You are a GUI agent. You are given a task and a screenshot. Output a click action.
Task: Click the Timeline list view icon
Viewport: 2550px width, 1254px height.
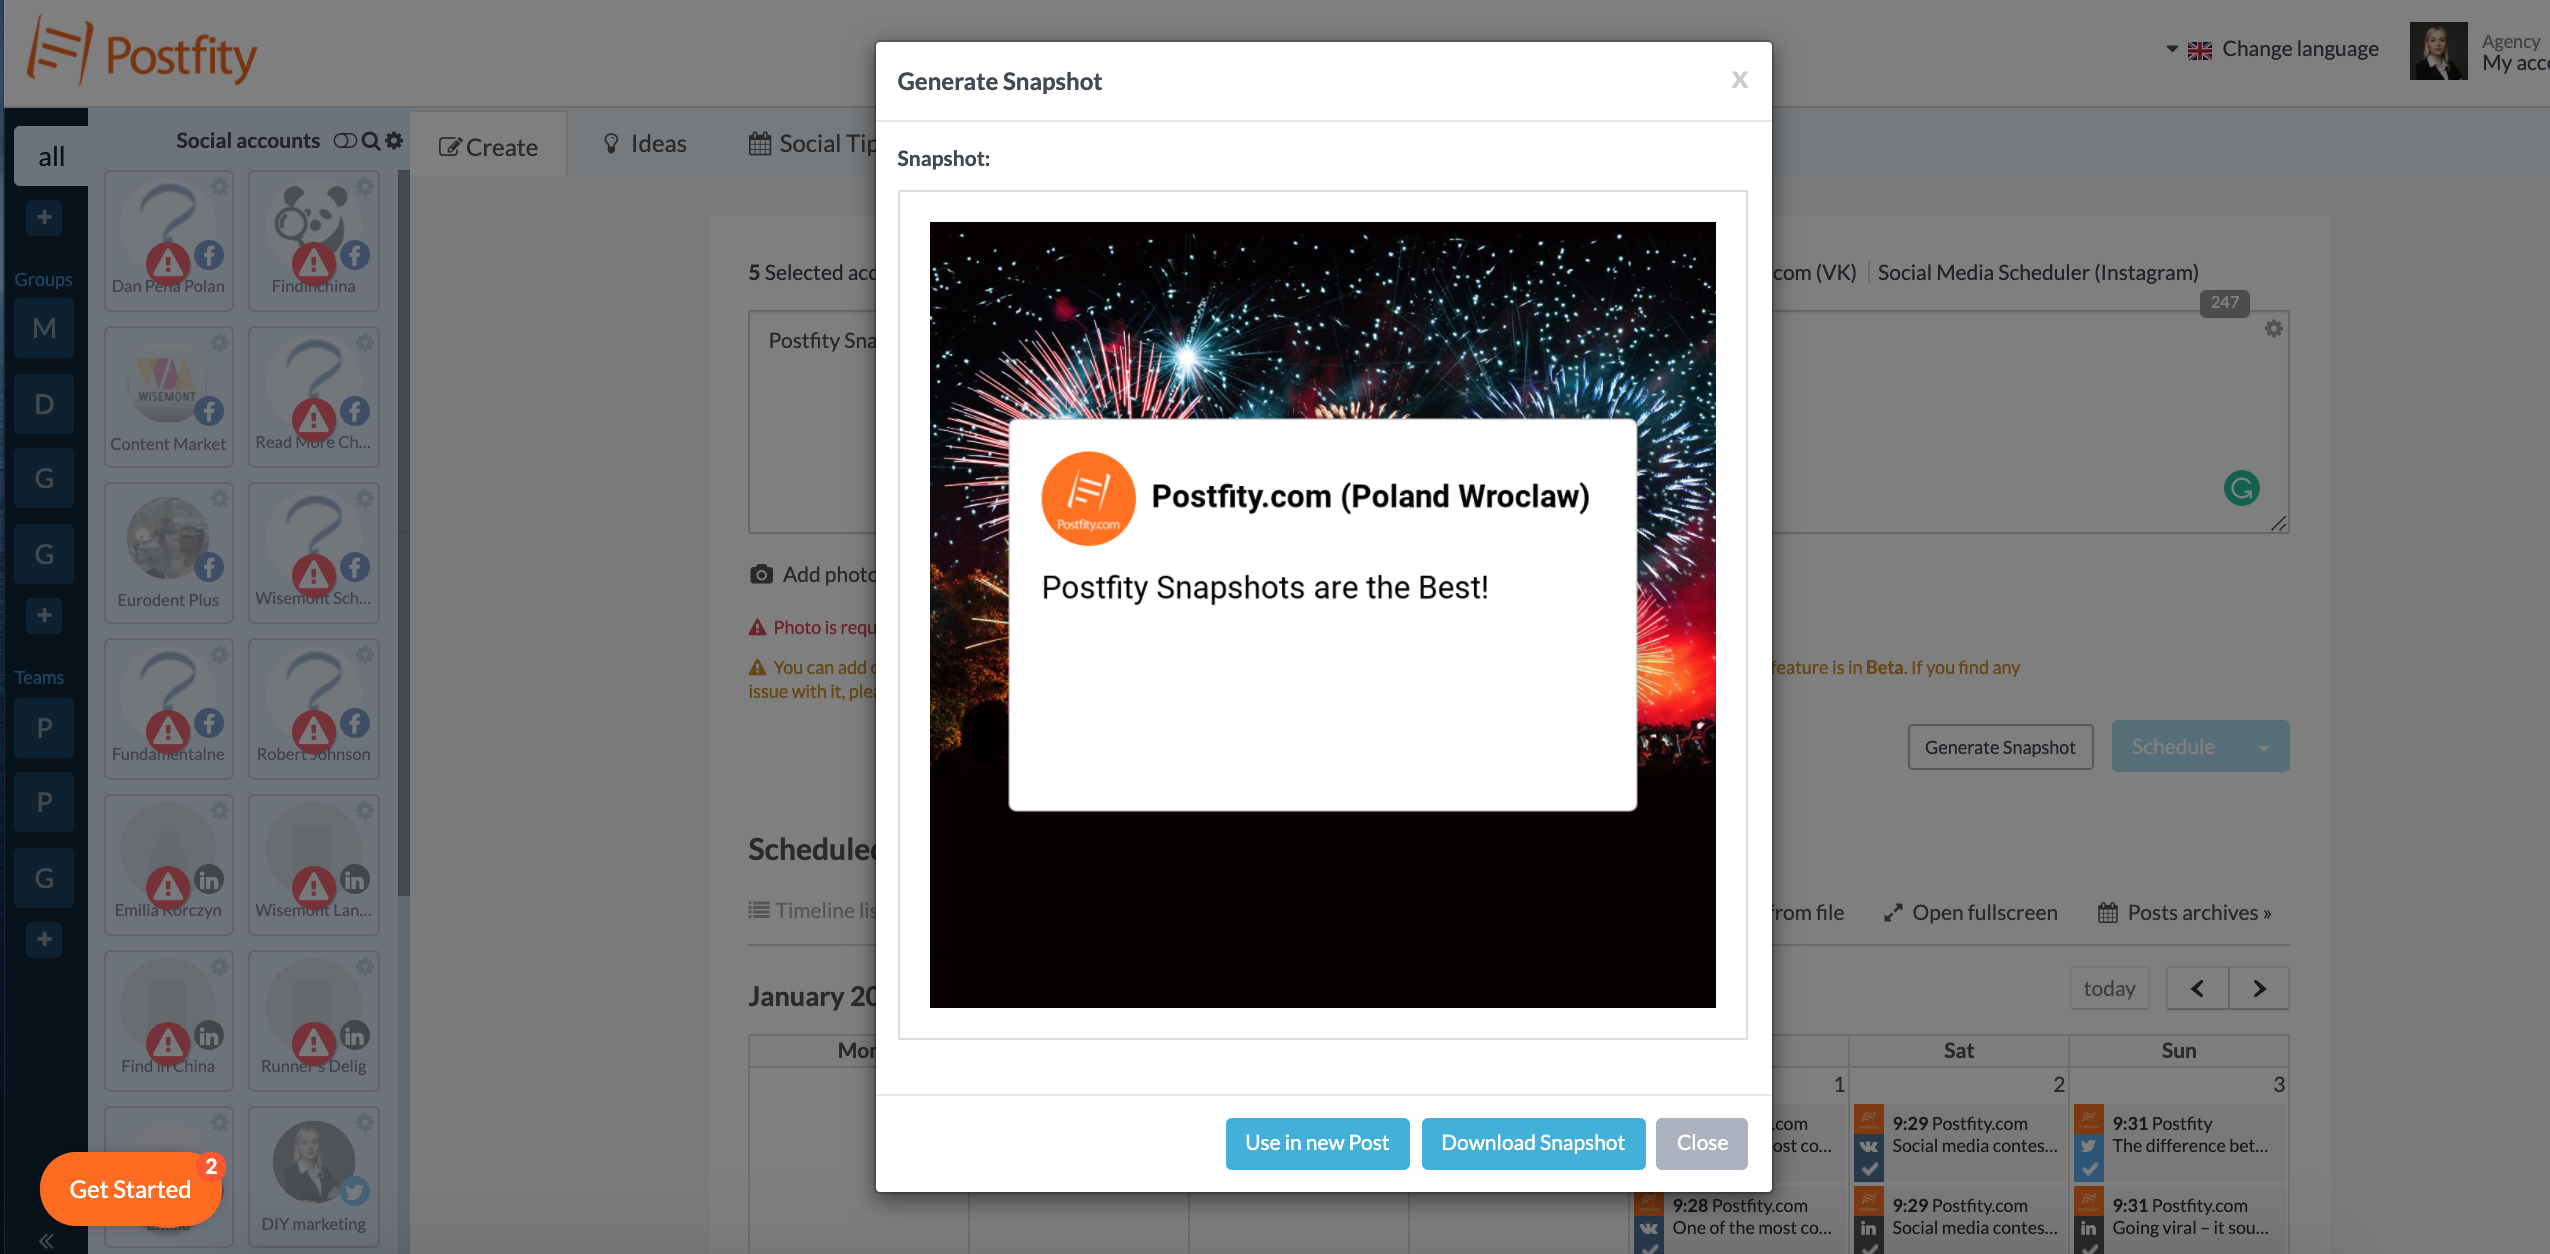(759, 909)
